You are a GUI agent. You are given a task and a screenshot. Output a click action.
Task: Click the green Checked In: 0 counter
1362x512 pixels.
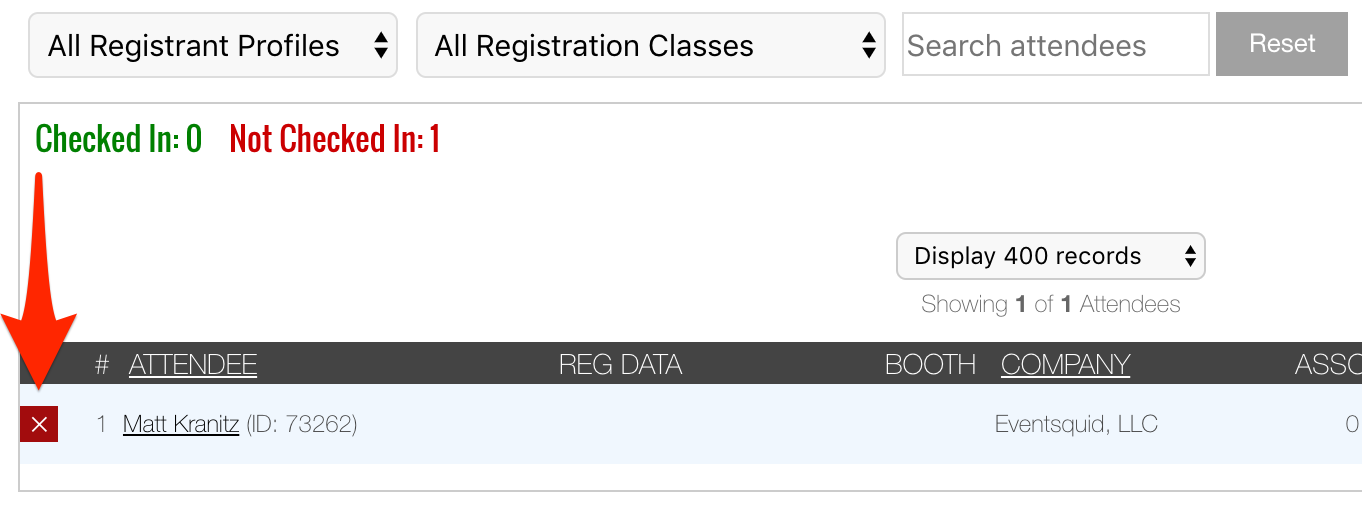tap(119, 139)
